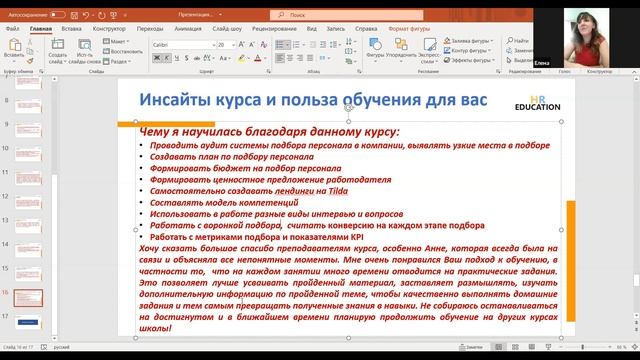Click the Undo arrow icon
This screenshot has width=640, height=360.
point(86,15)
